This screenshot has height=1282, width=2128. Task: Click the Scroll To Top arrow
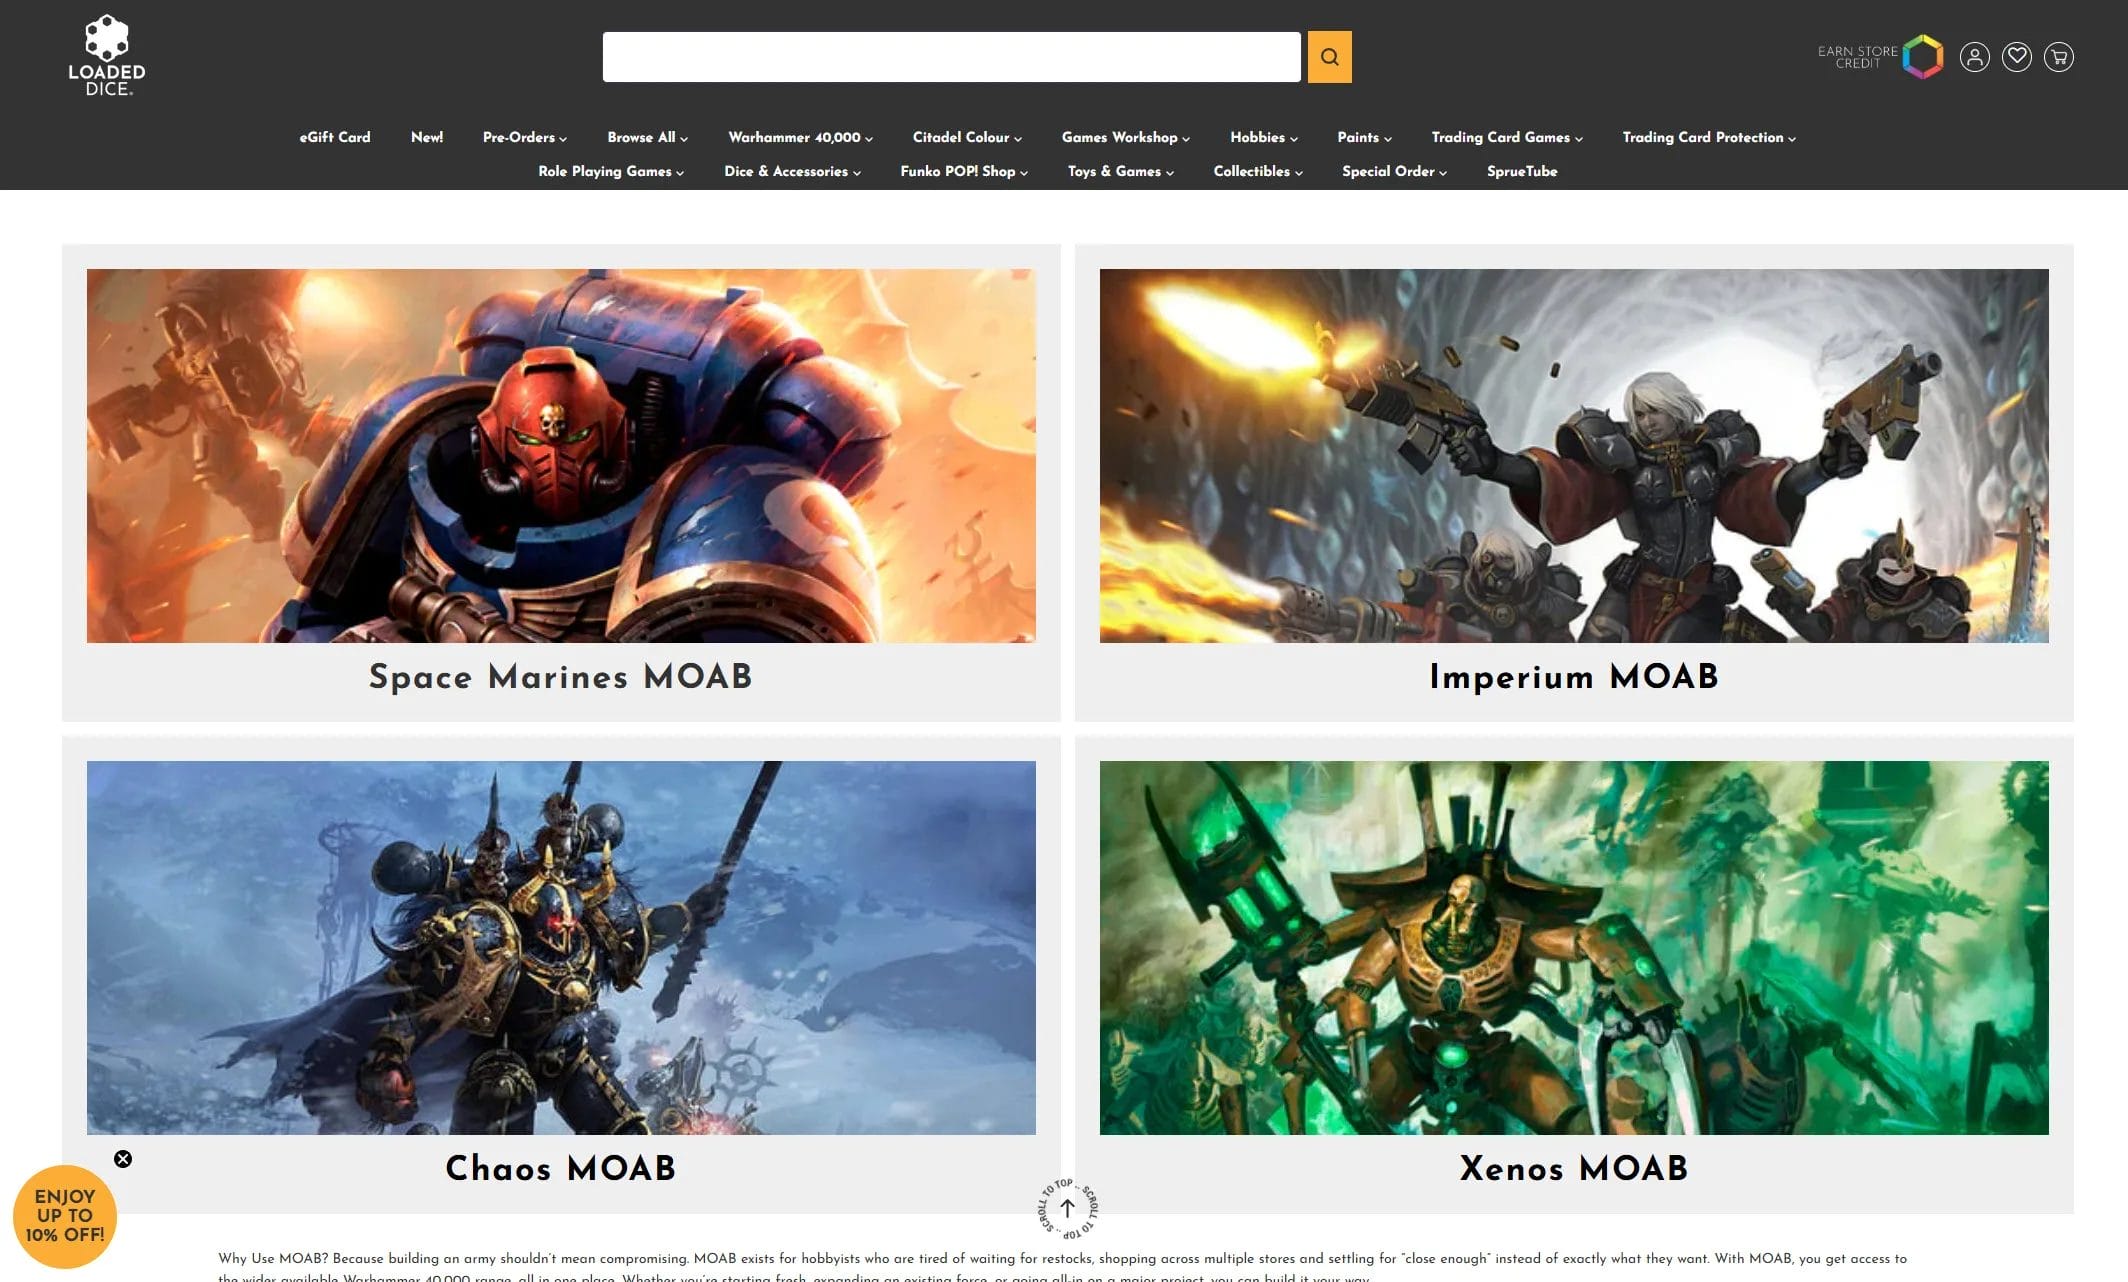coord(1067,1208)
